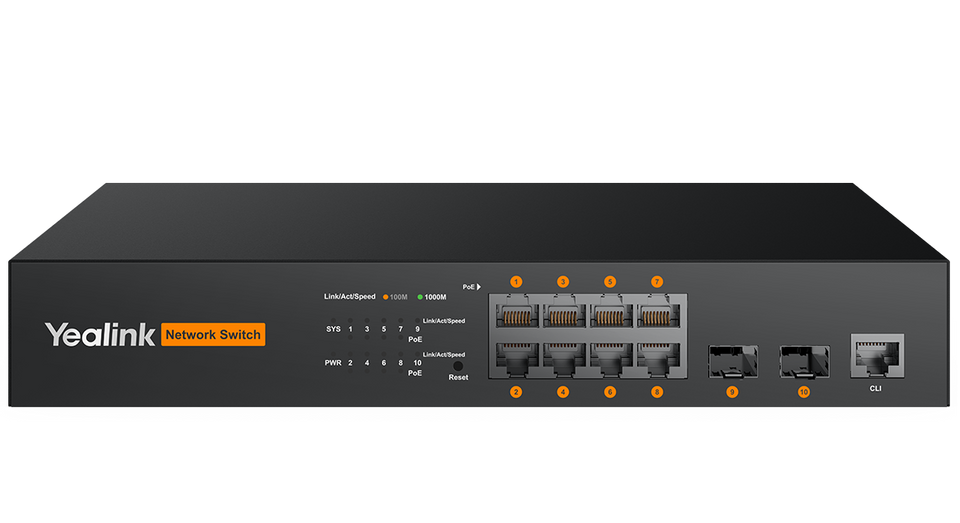Click the green 1000M legend dot

[x=420, y=297]
